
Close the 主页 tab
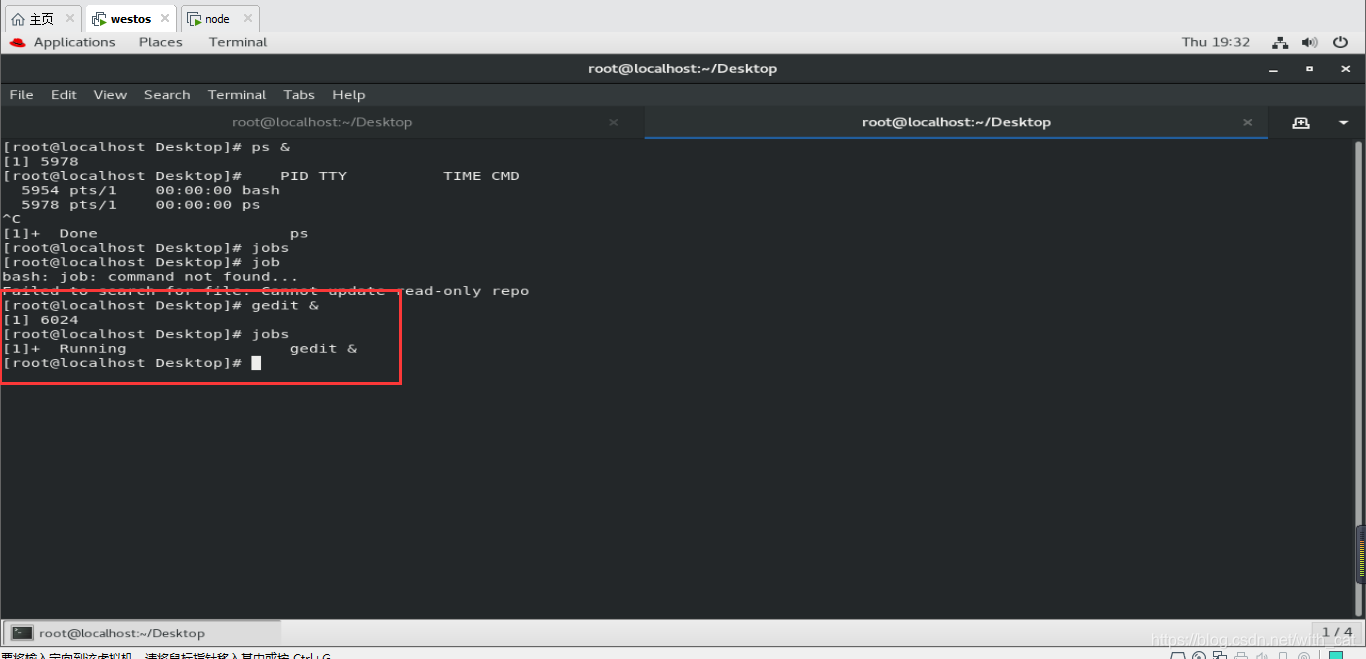[x=70, y=19]
